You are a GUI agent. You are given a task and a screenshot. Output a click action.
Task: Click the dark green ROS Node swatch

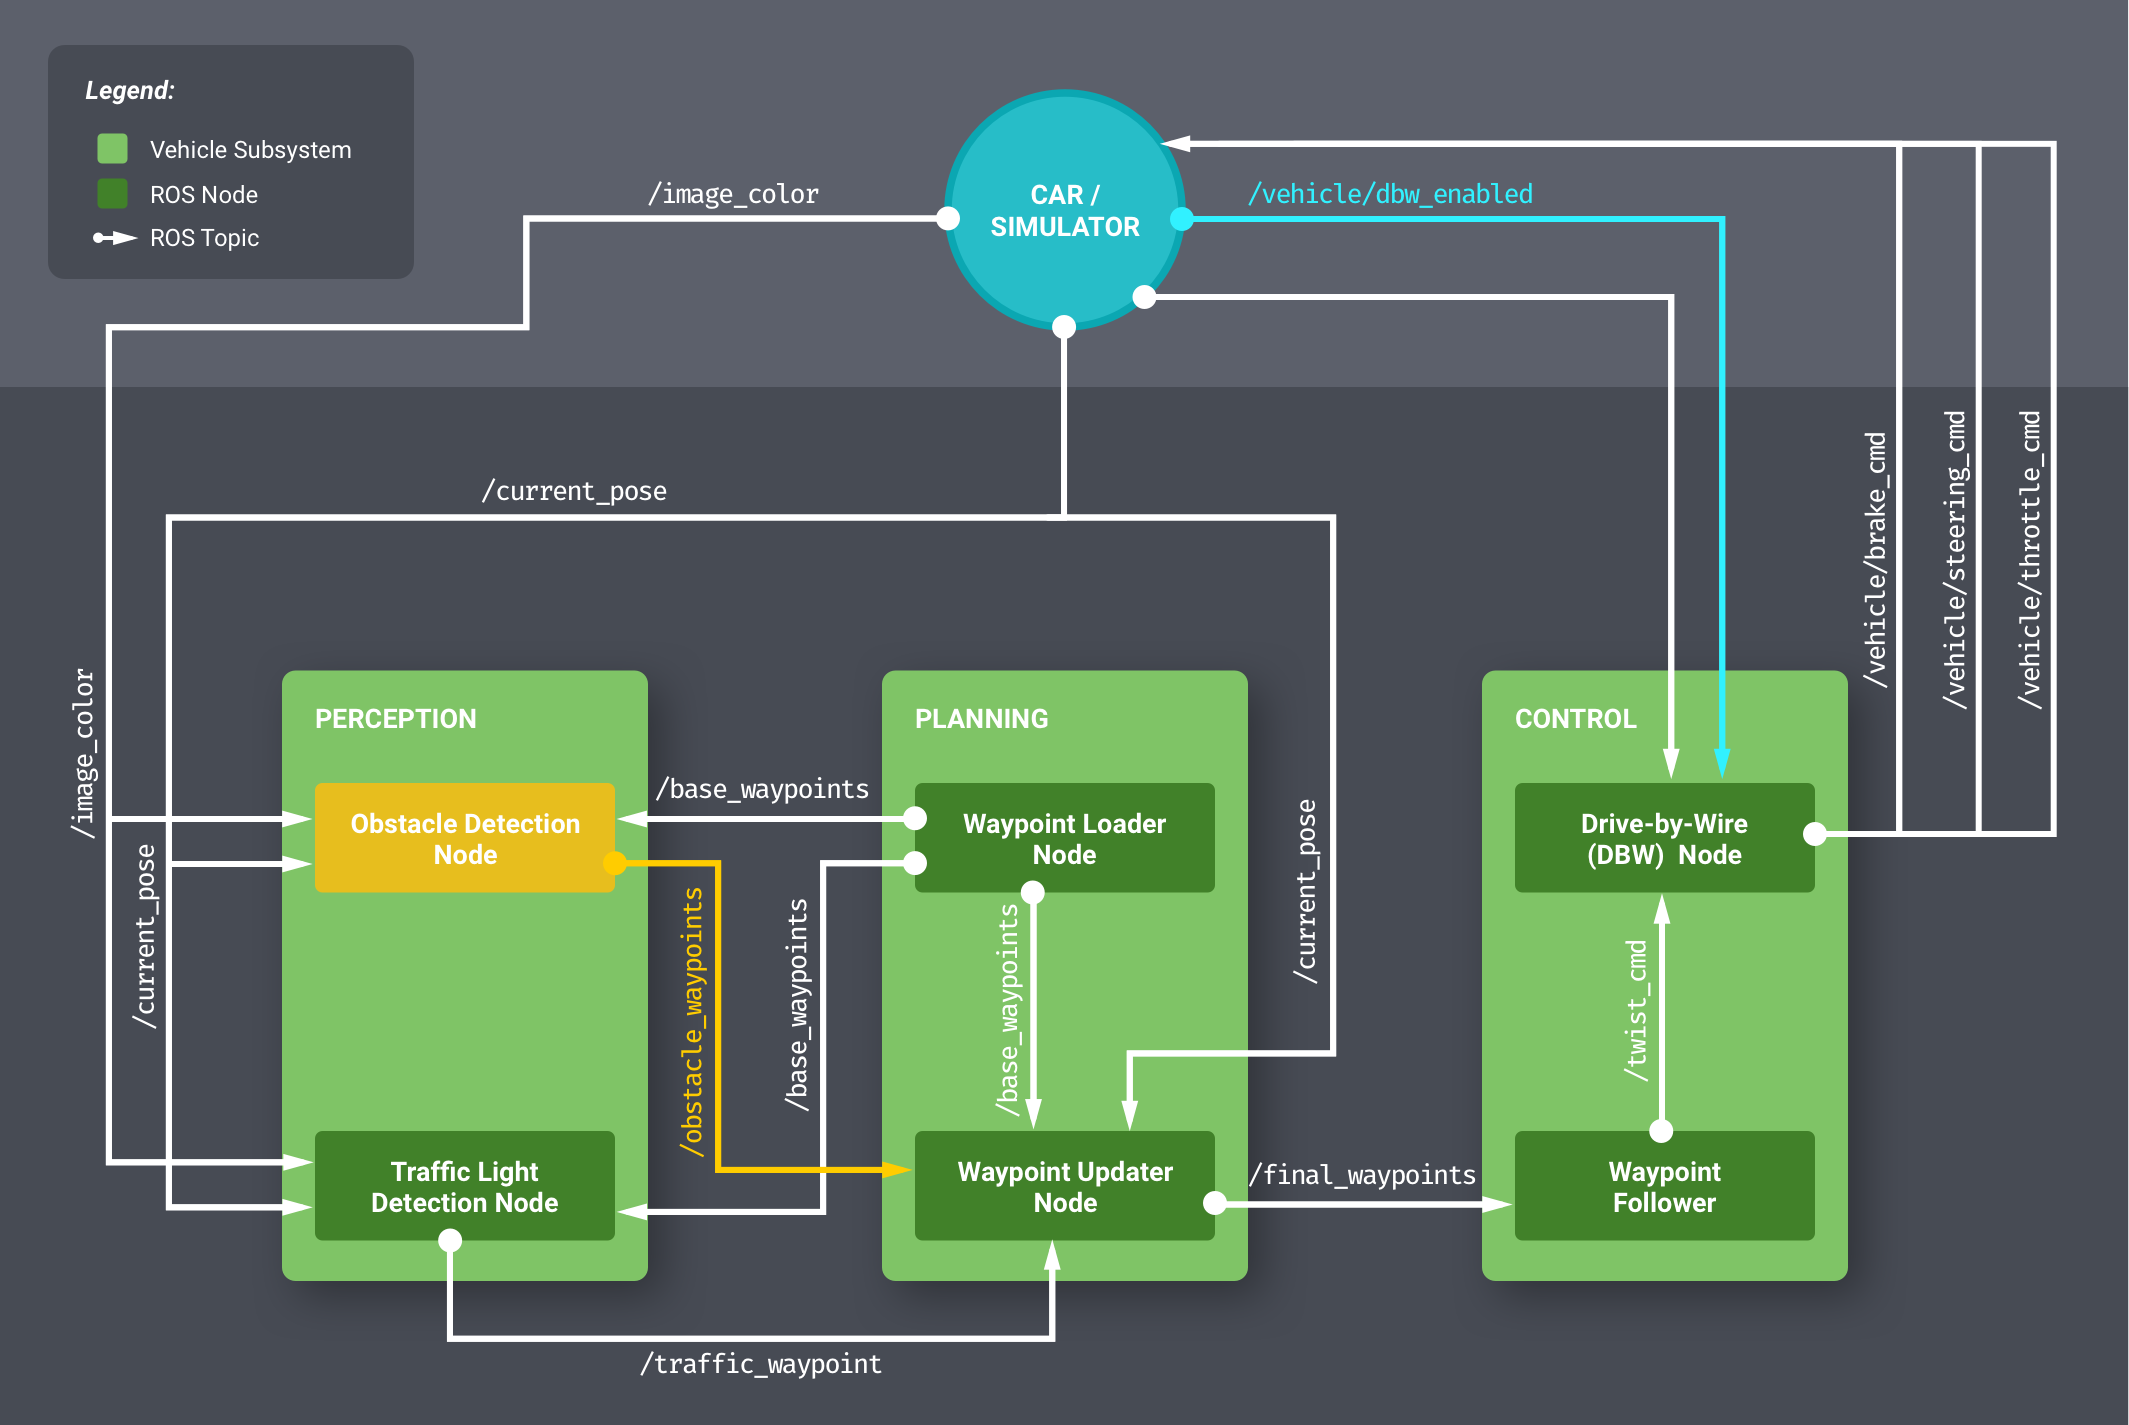[x=112, y=194]
